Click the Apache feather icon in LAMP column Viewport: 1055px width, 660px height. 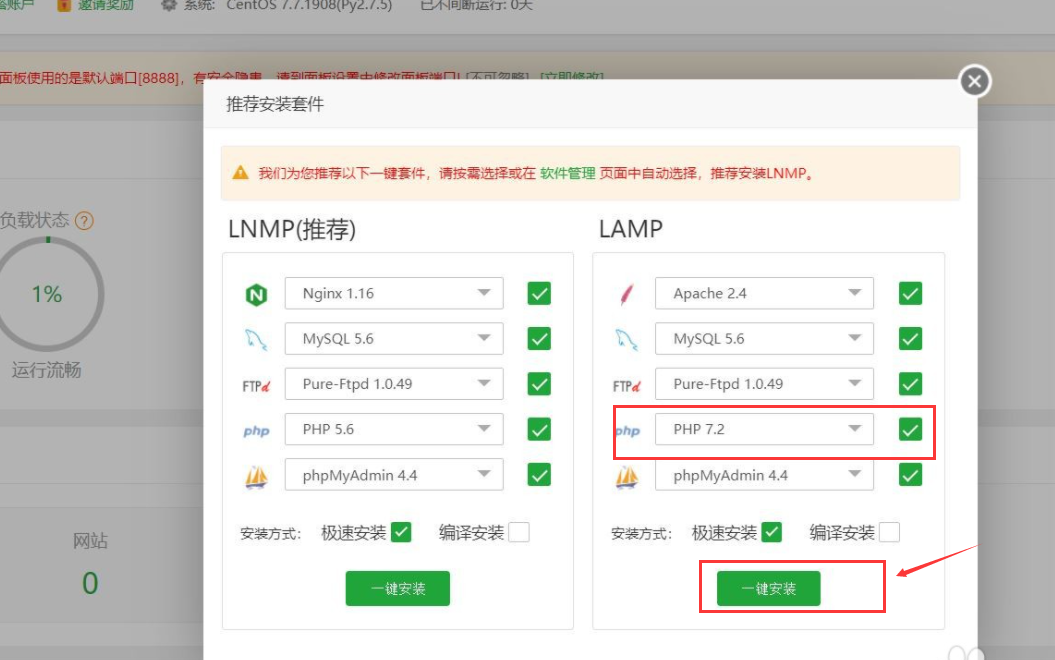[628, 292]
